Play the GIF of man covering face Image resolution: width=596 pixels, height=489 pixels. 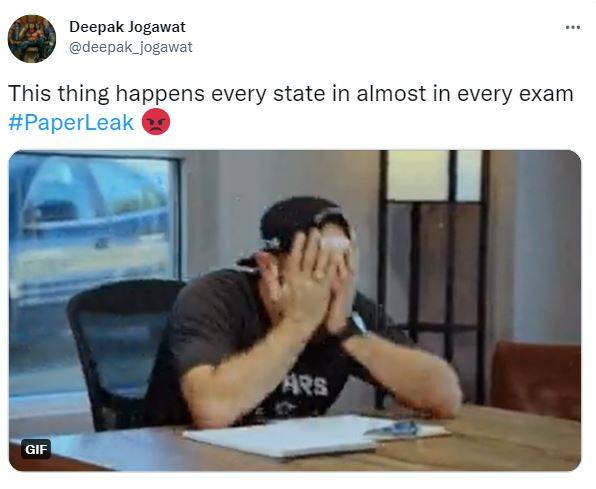[x=295, y=310]
